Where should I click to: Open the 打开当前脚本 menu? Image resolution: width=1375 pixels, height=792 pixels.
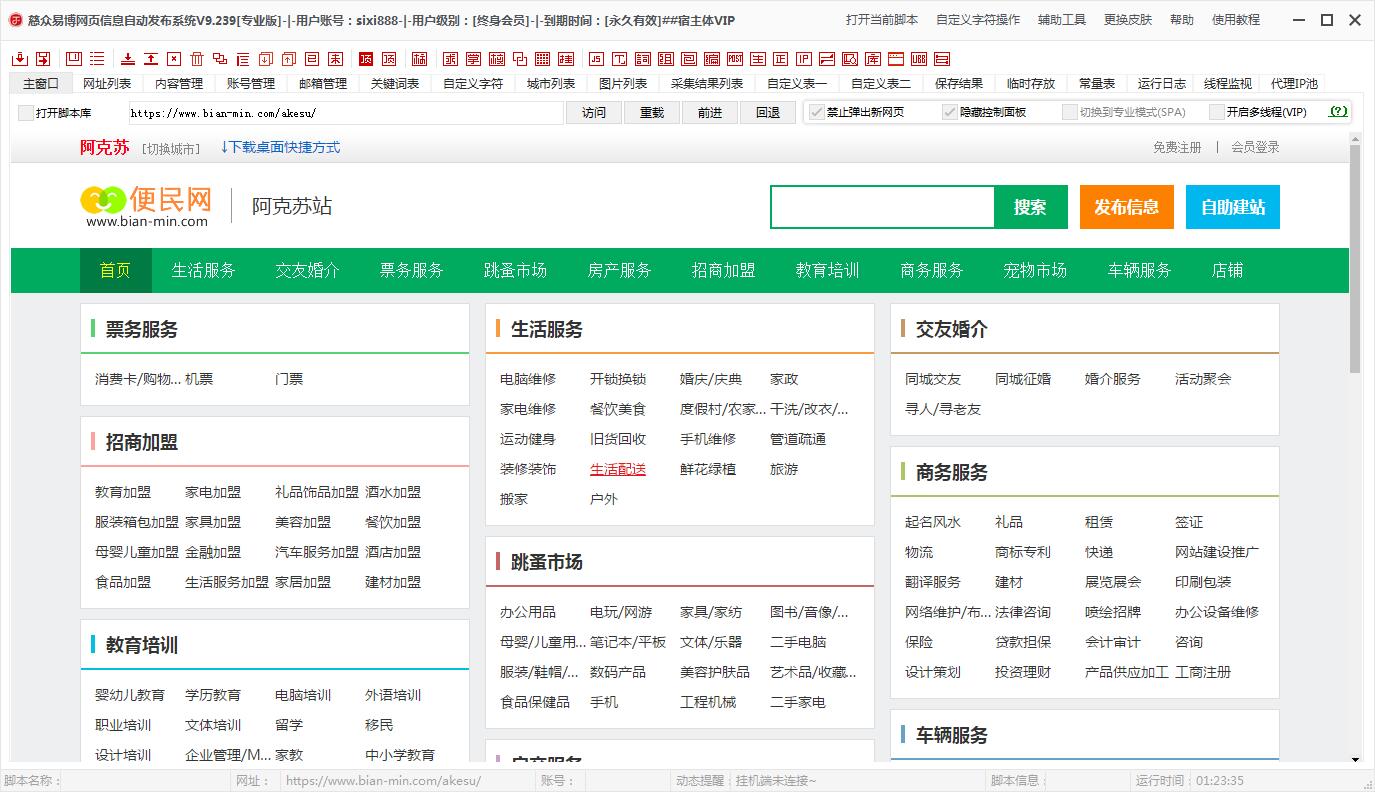click(882, 20)
